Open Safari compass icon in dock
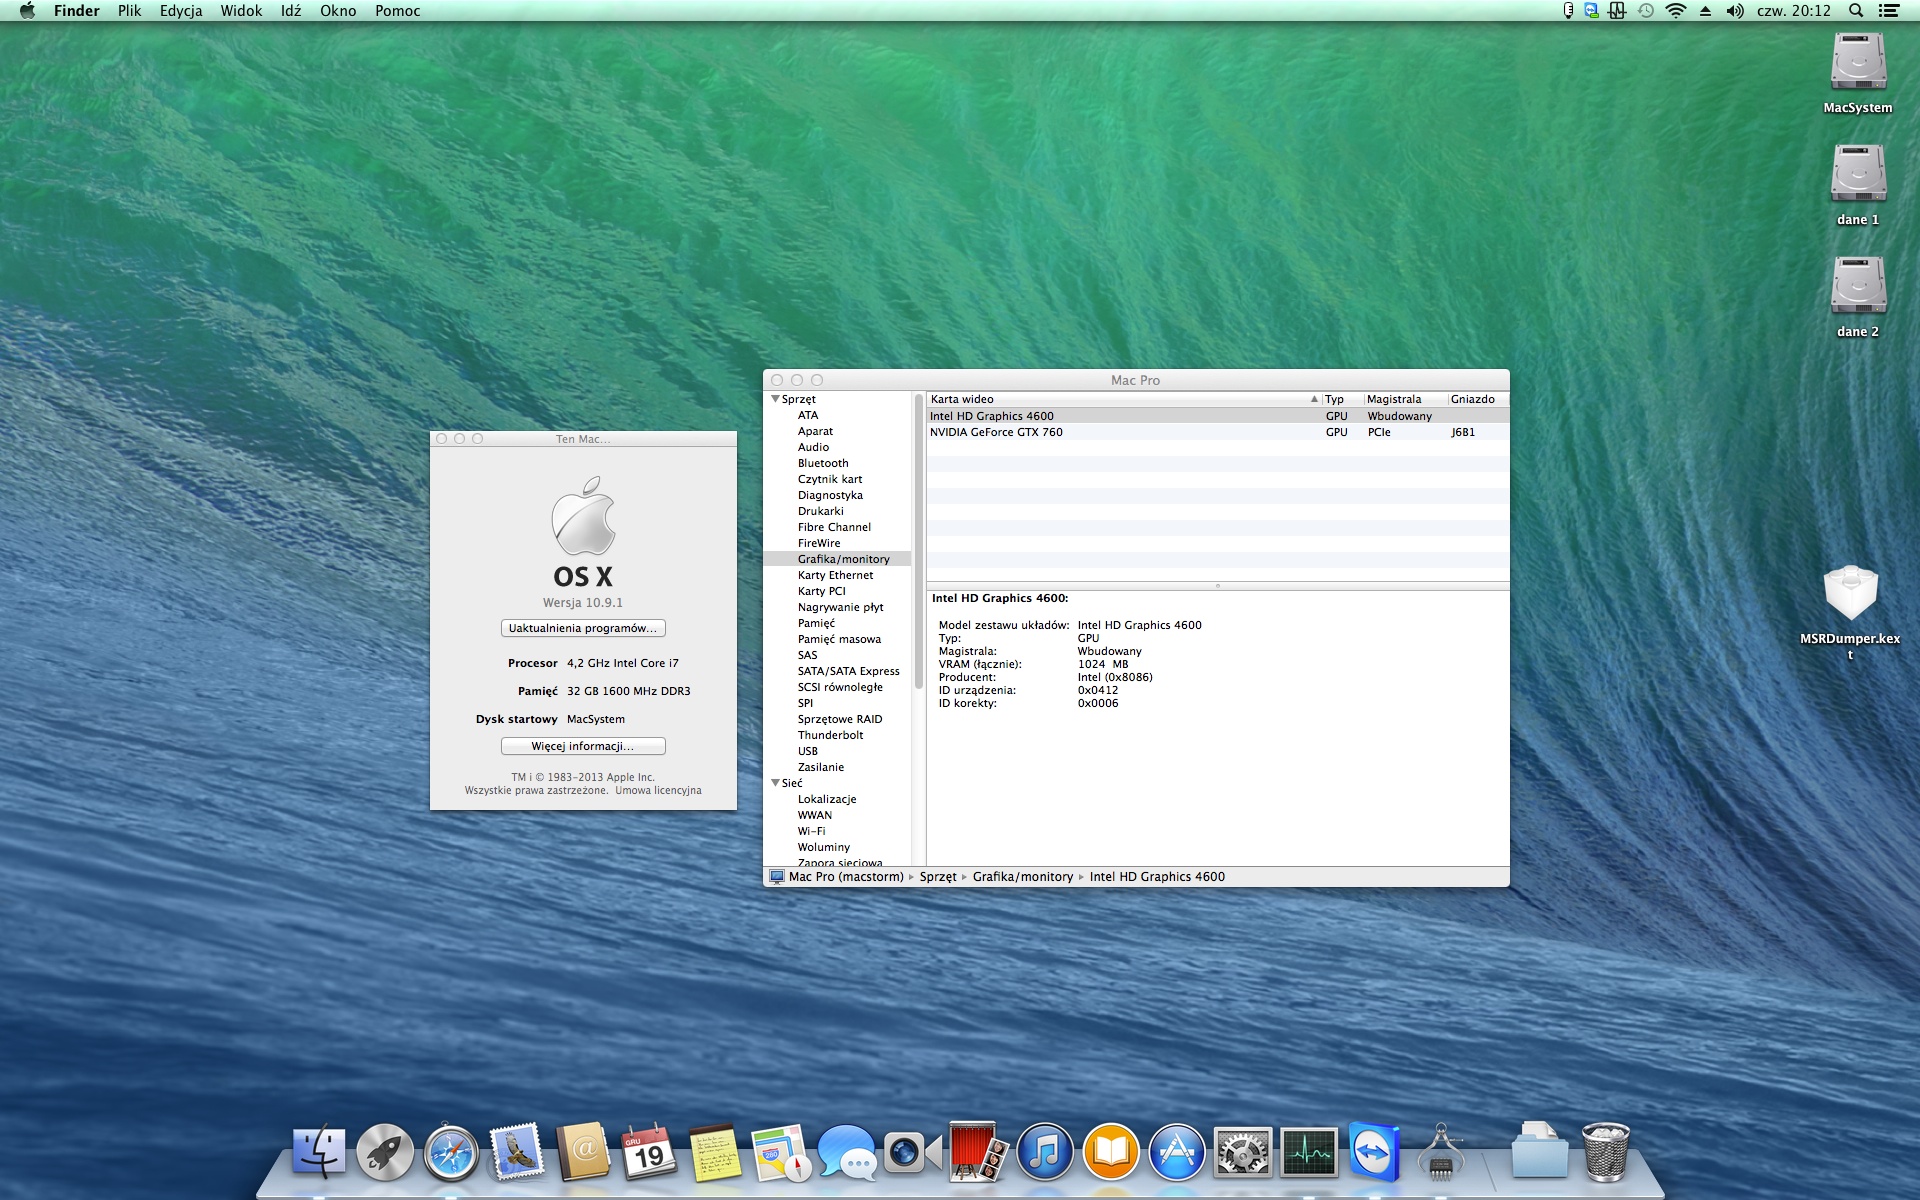 [451, 1152]
